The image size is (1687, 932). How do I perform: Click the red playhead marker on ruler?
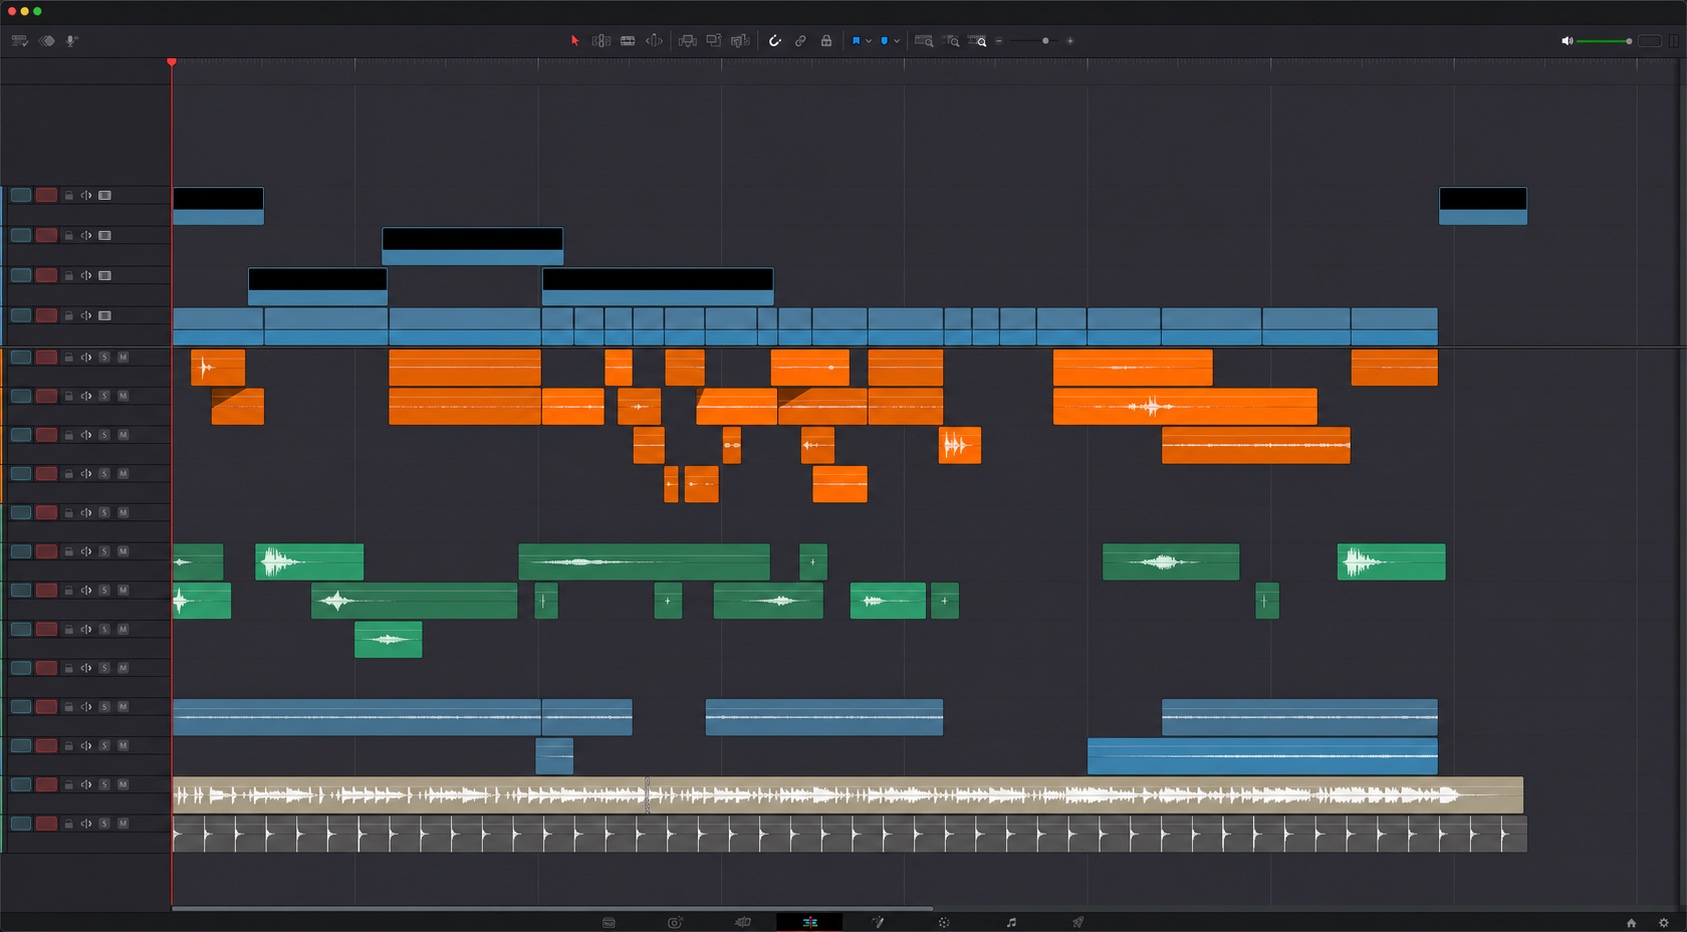172,63
